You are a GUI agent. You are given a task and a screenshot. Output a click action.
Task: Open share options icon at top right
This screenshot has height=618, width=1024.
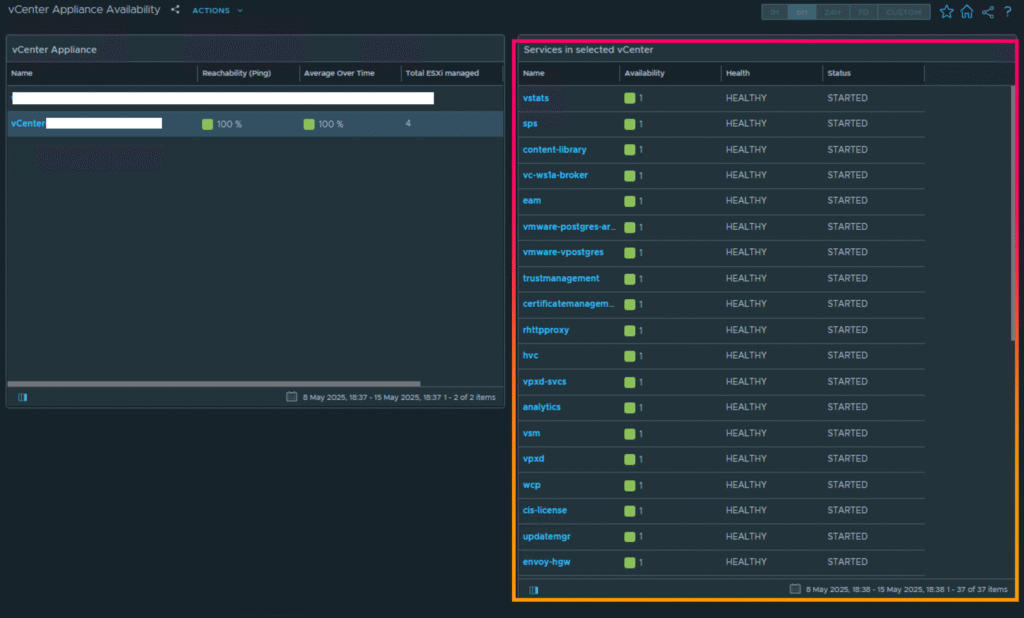point(987,12)
